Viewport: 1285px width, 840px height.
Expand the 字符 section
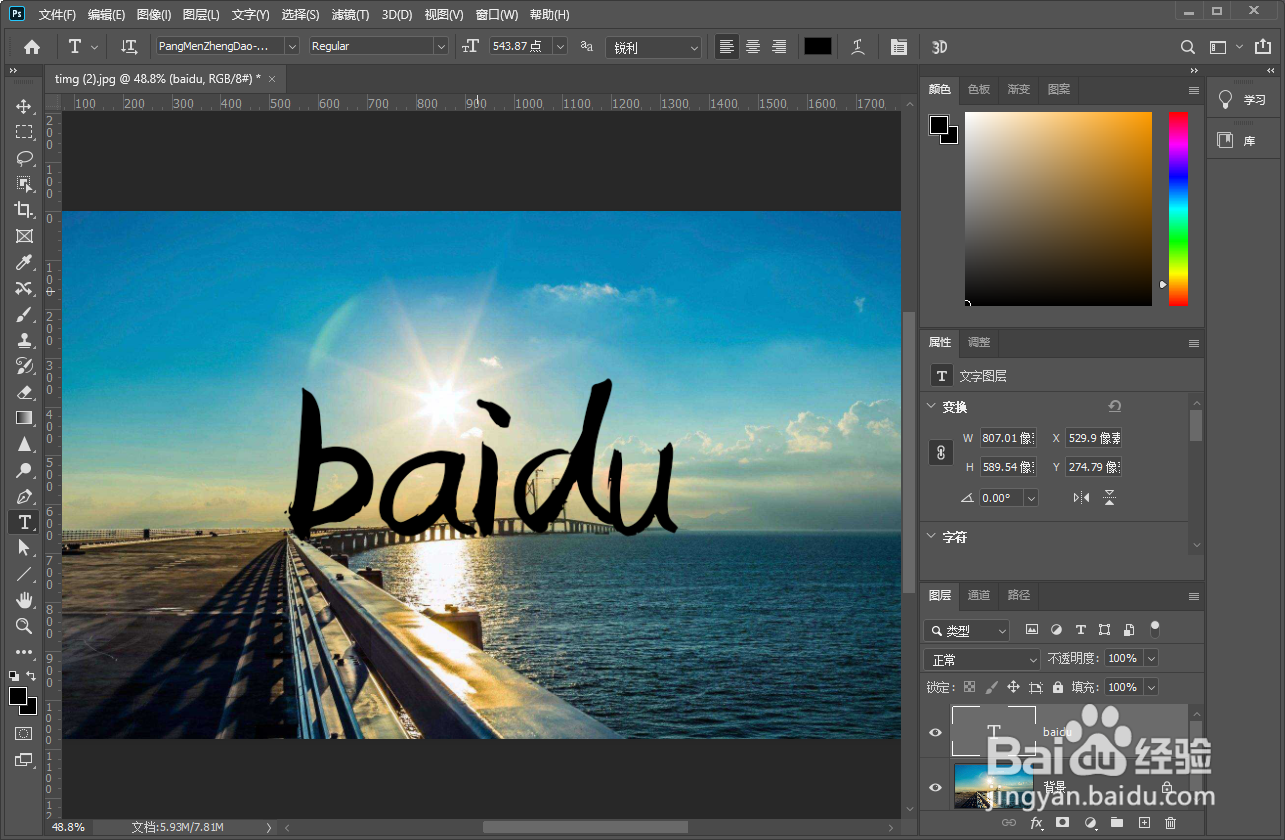(x=931, y=537)
